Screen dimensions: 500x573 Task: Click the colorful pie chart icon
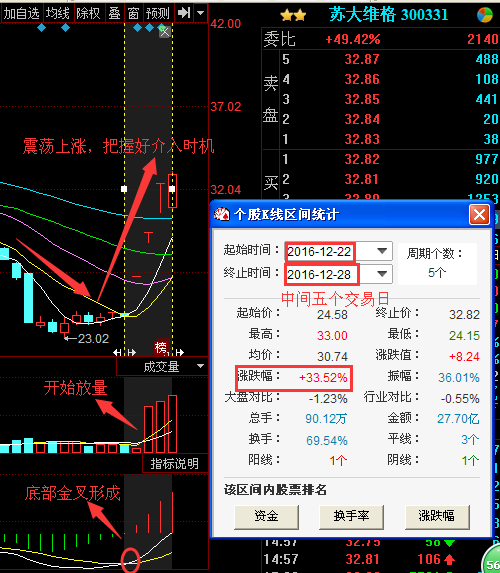(x=485, y=15)
